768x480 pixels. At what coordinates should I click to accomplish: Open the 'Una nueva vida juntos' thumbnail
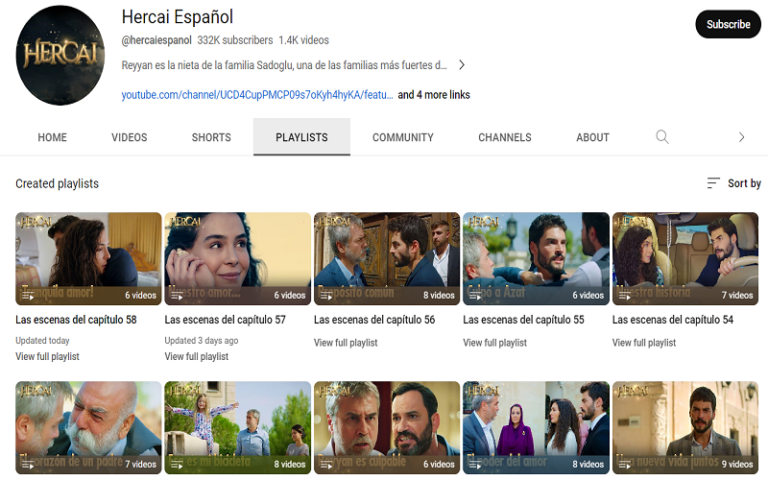tap(685, 428)
